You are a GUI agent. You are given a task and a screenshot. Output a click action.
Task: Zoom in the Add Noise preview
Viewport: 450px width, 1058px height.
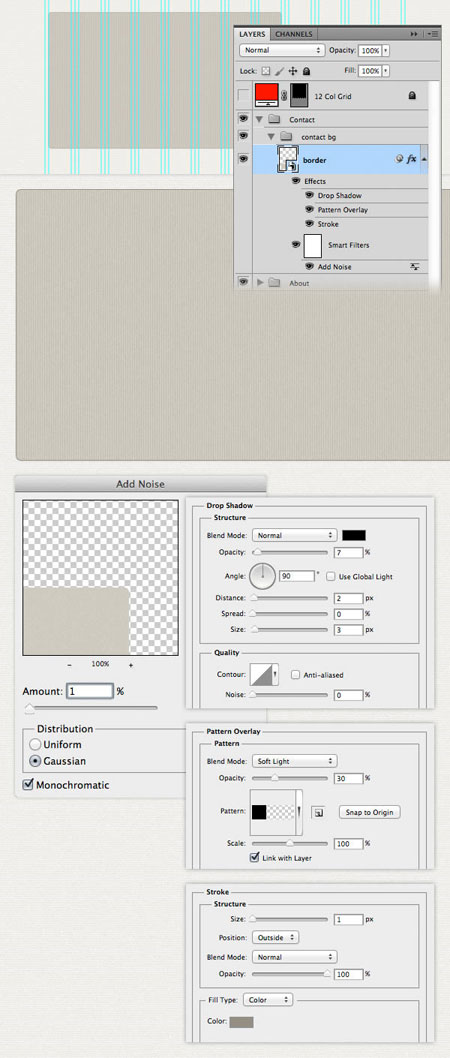click(x=131, y=665)
